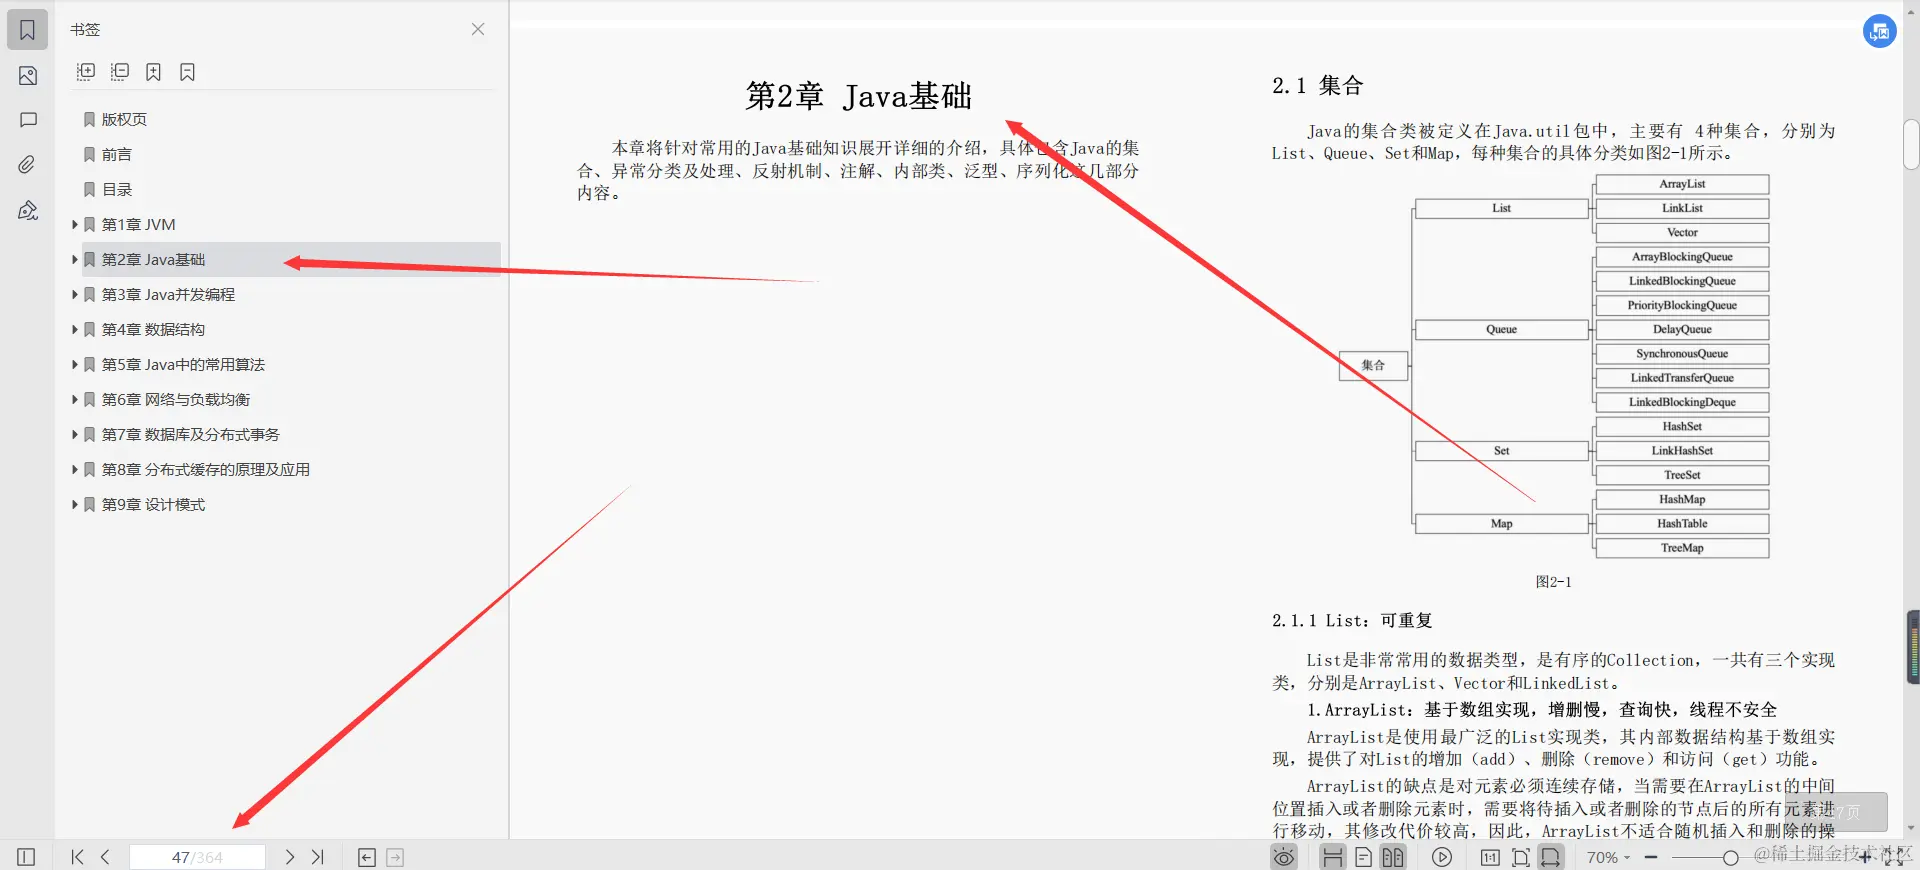Open the bookmarks sidebar panel icon
1920x870 pixels.
coord(28,30)
